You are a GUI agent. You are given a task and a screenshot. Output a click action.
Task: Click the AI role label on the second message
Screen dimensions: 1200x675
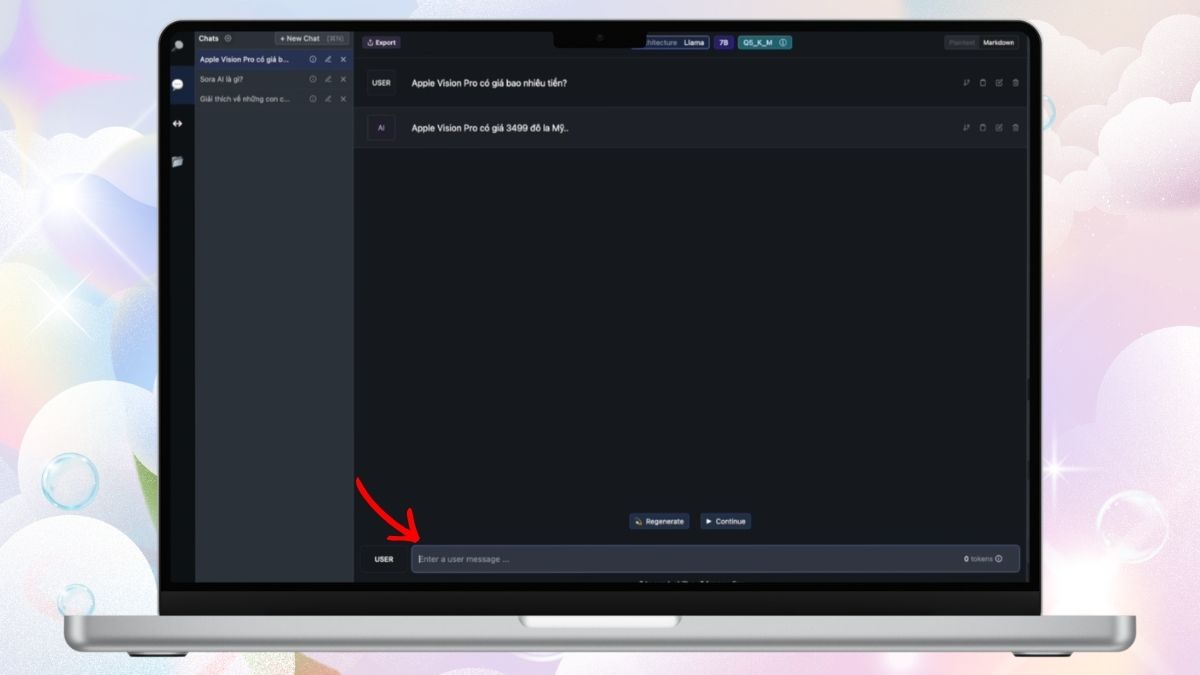pyautogui.click(x=381, y=128)
